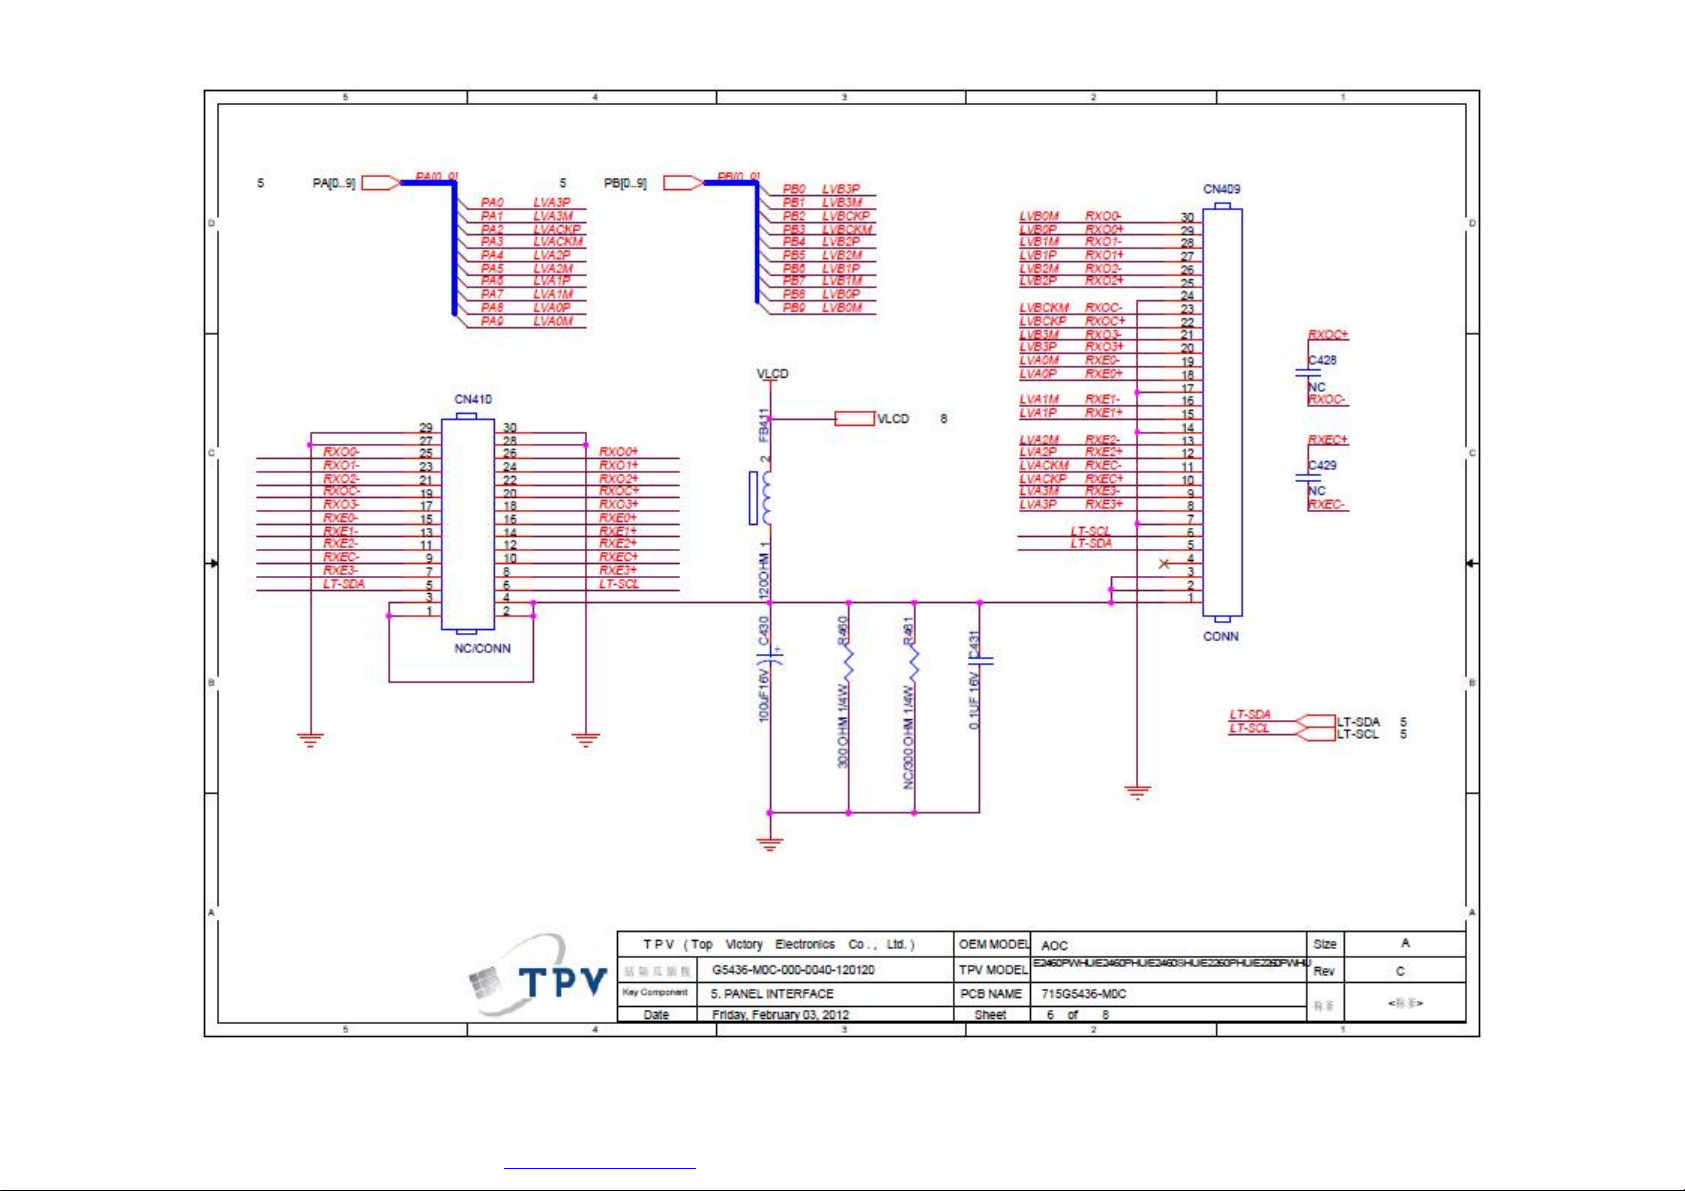Click the VLCD off-page port box
The image size is (1685, 1191).
[855, 419]
